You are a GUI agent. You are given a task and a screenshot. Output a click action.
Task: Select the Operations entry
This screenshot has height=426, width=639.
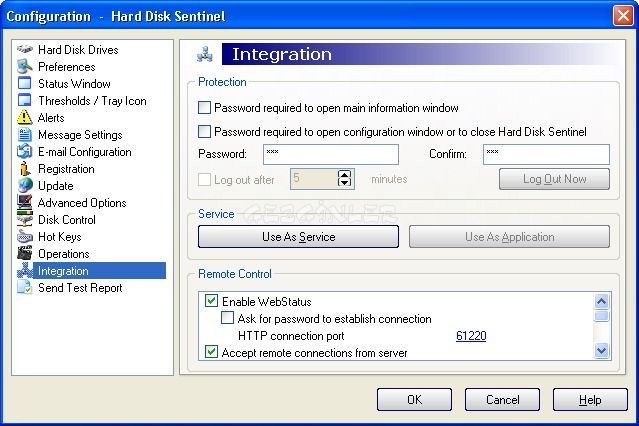pyautogui.click(x=64, y=254)
